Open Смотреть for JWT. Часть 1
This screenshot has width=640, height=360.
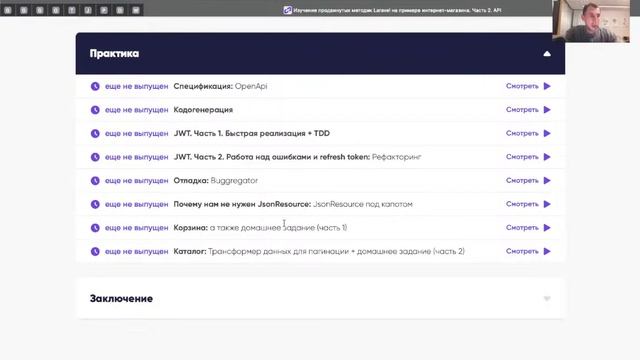tap(522, 133)
